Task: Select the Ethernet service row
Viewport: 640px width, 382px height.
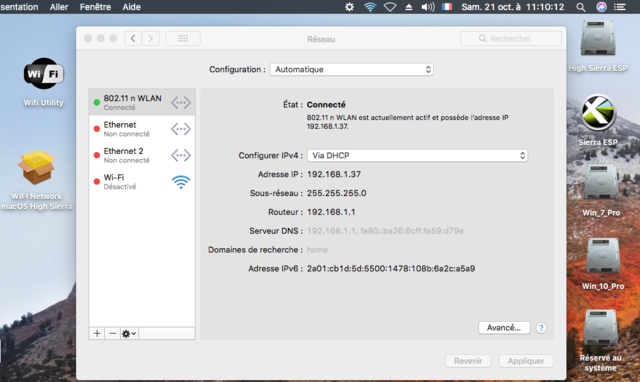Action: pyautogui.click(x=142, y=129)
